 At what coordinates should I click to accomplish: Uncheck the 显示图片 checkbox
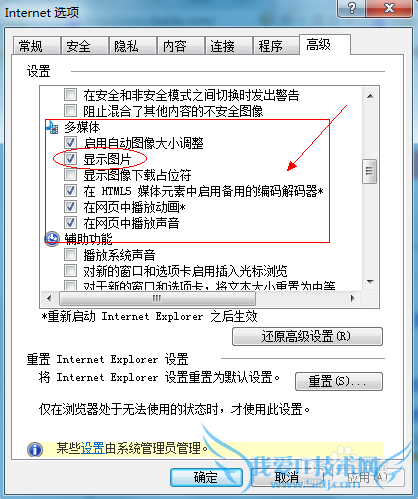(x=70, y=159)
